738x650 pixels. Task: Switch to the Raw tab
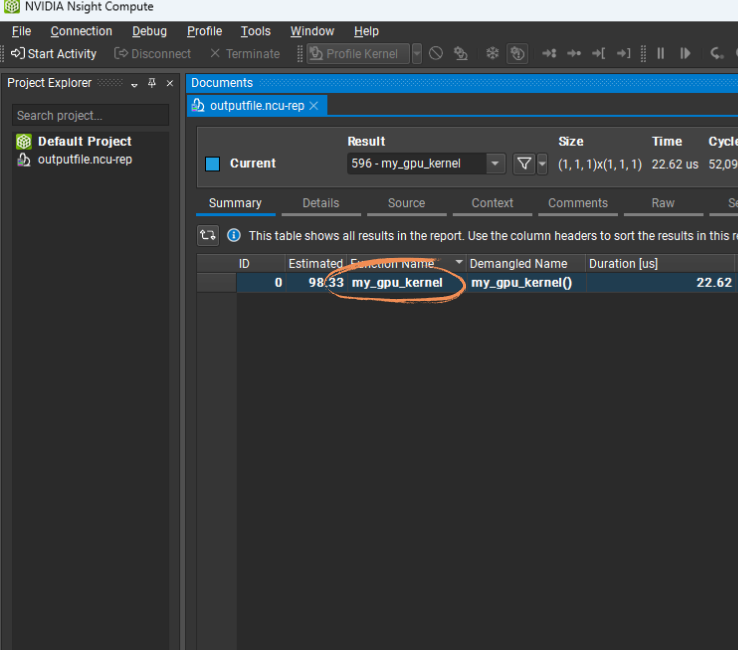pos(663,203)
